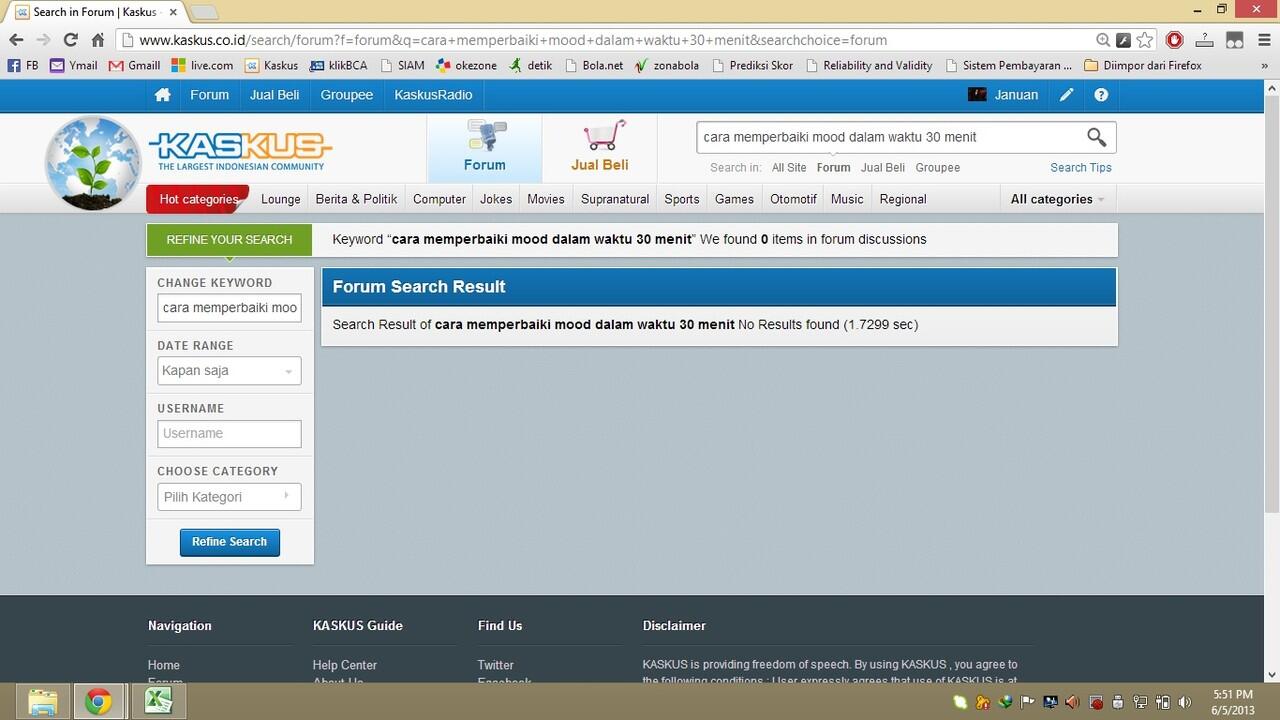Open Jual Beli in the blue top bar
The height and width of the screenshot is (720, 1280).
point(275,95)
